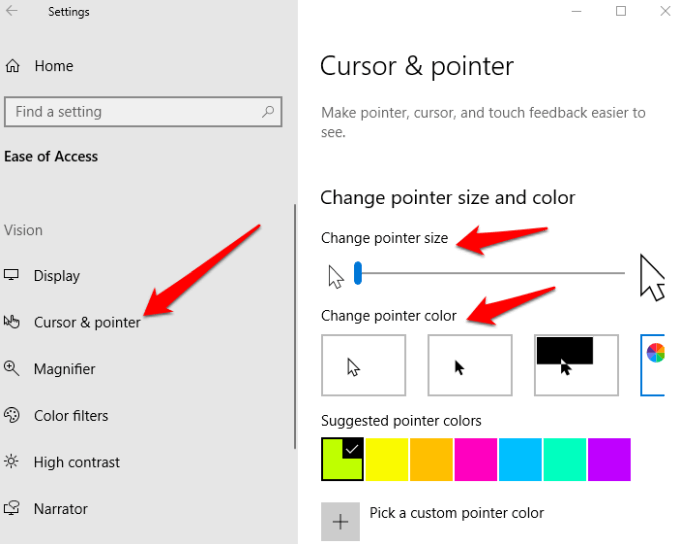This screenshot has width=680, height=544.
Task: Select the black pointer color option
Action: (470, 365)
